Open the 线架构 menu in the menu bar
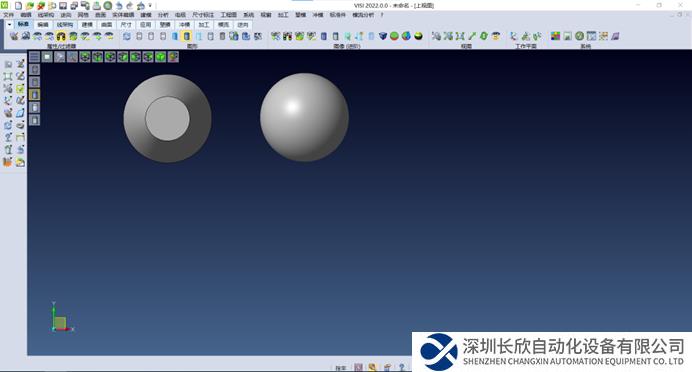This screenshot has height=372, width=692. click(45, 15)
